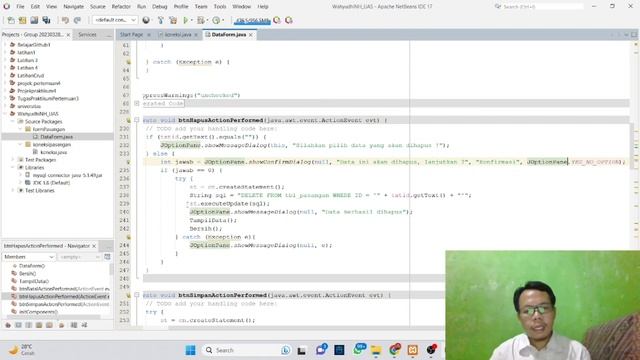The width and height of the screenshot is (640, 360).
Task: Select TampilData() in Navigator
Action: click(x=34, y=281)
